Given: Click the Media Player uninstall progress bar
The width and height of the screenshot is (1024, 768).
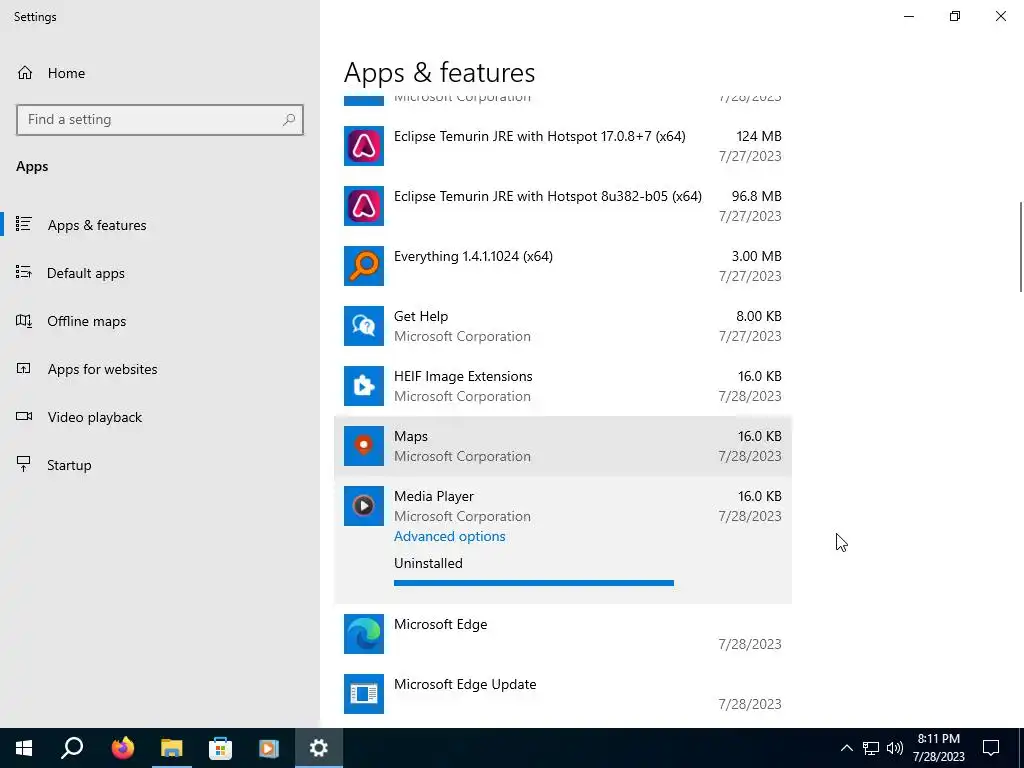Looking at the screenshot, I should (x=534, y=583).
